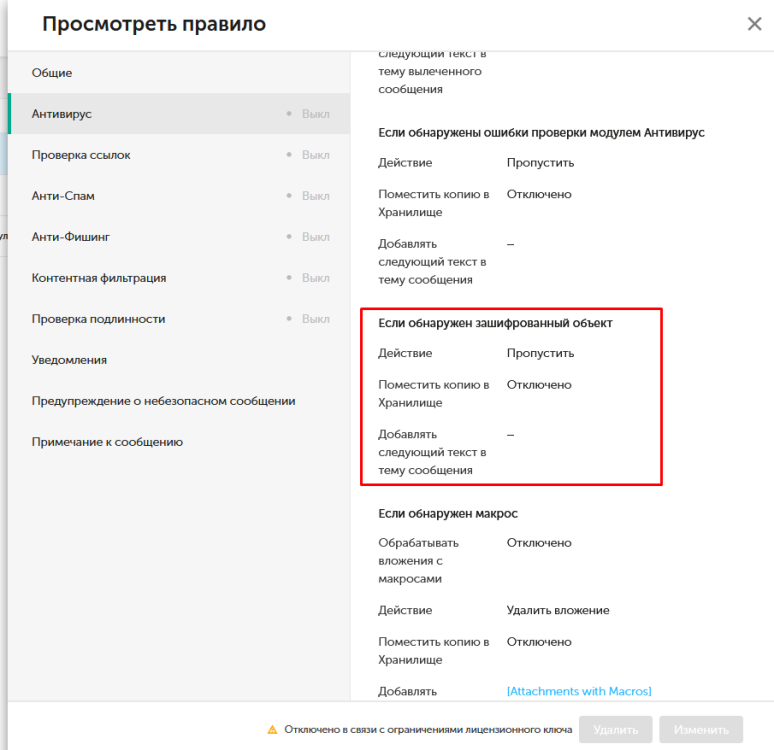The image size is (774, 750).
Task: Click the Антивирус status dot indicator
Action: pyautogui.click(x=290, y=114)
